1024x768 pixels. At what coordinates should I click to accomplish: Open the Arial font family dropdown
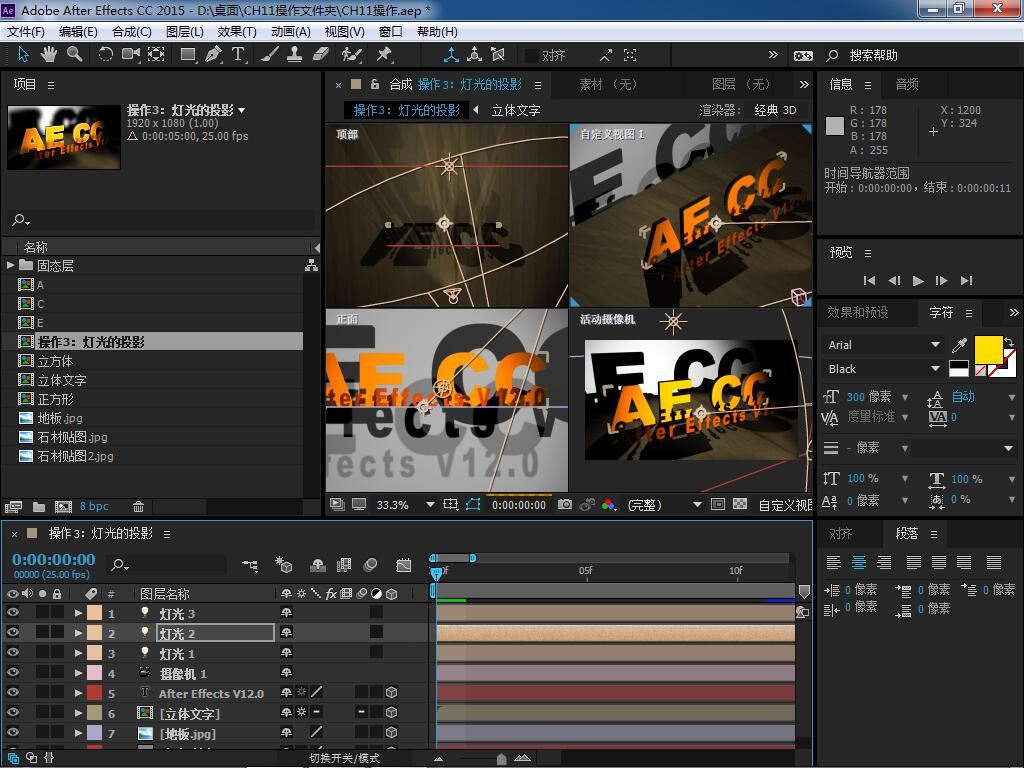[x=884, y=345]
